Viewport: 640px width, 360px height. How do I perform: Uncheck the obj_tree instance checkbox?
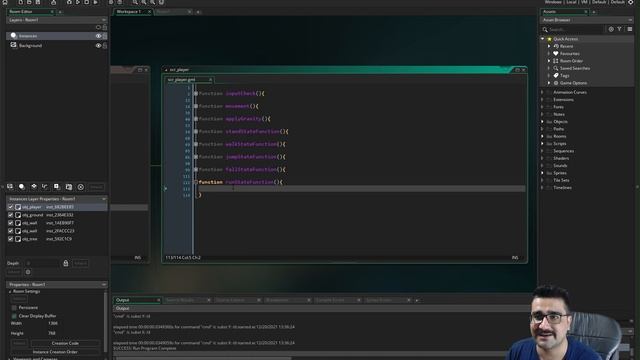[11, 239]
